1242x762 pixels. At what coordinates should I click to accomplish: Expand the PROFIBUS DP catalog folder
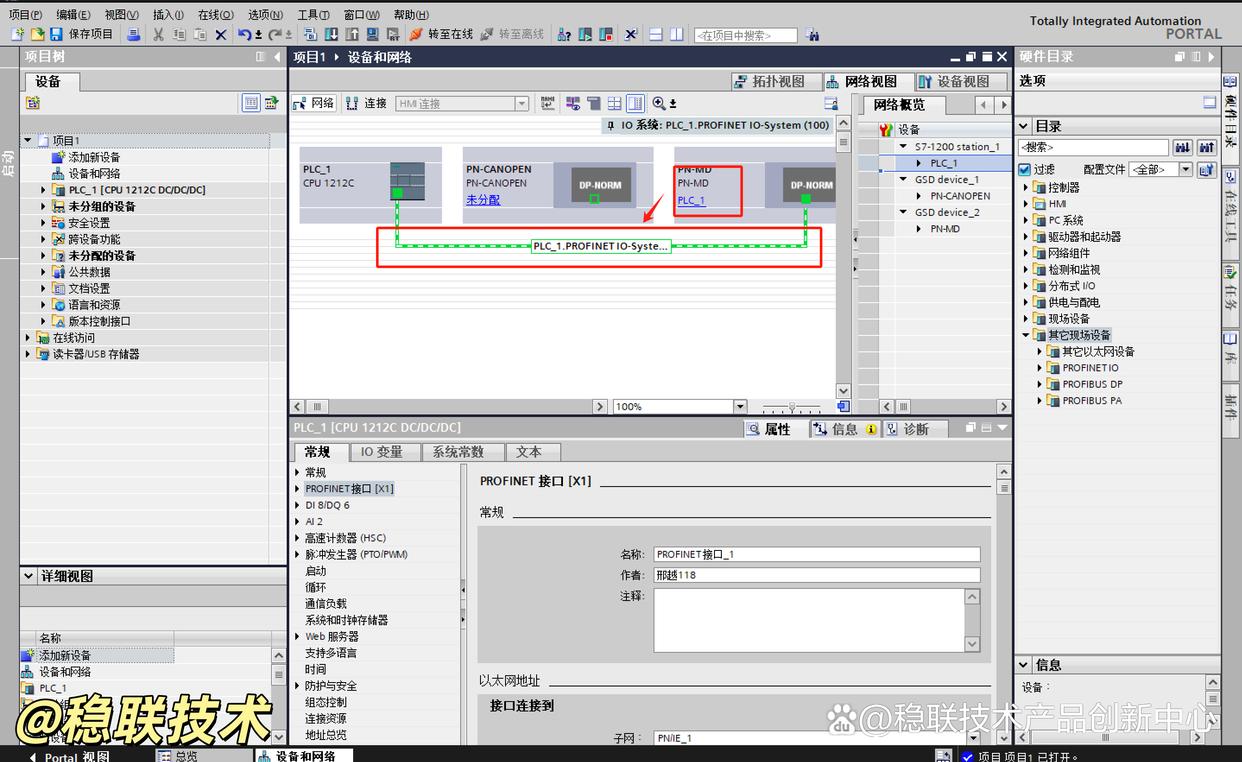tap(1039, 384)
